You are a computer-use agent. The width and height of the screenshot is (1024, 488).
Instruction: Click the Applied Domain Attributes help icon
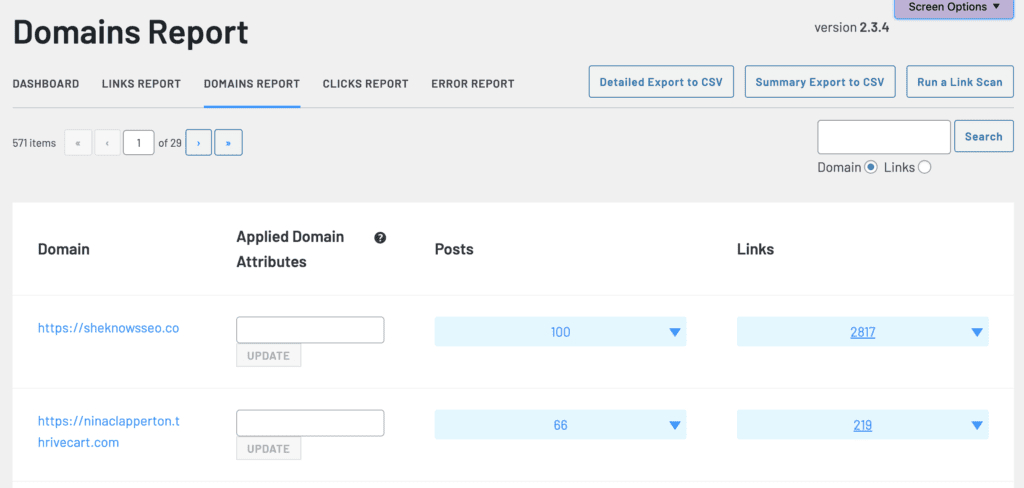(380, 238)
